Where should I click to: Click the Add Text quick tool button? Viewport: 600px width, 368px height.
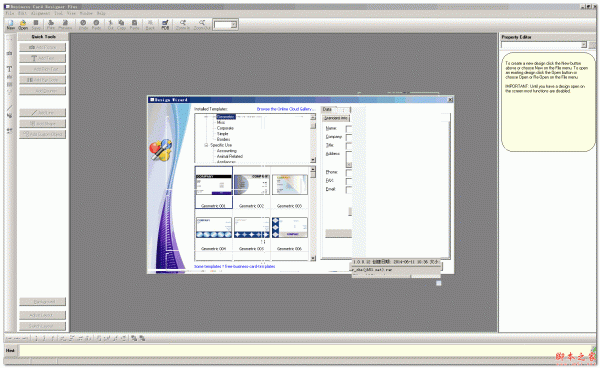42,58
